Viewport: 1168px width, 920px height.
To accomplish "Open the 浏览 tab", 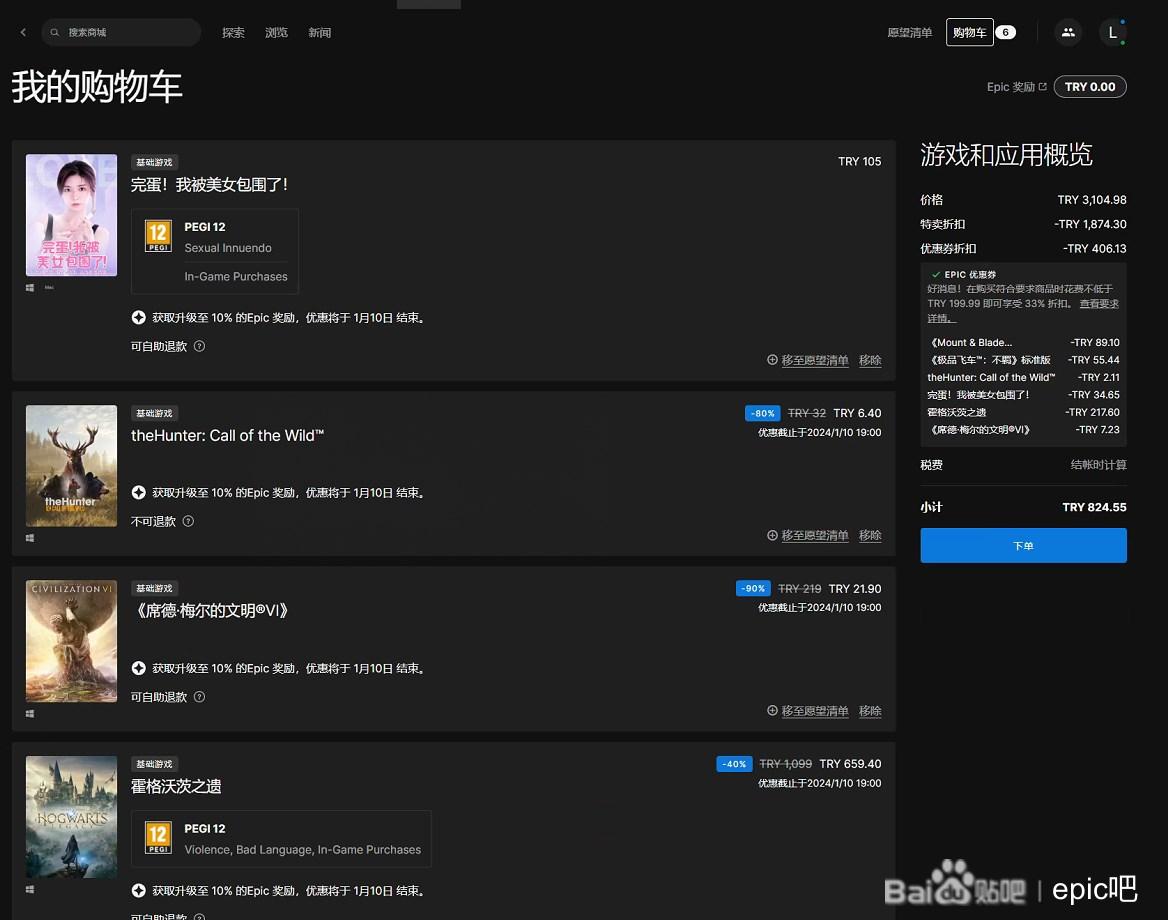I will click(x=276, y=32).
